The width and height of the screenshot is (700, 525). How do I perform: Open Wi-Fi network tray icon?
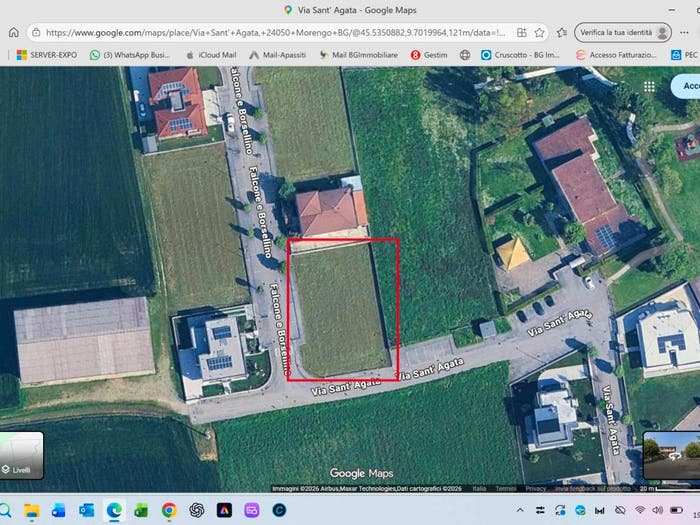pyautogui.click(x=640, y=510)
